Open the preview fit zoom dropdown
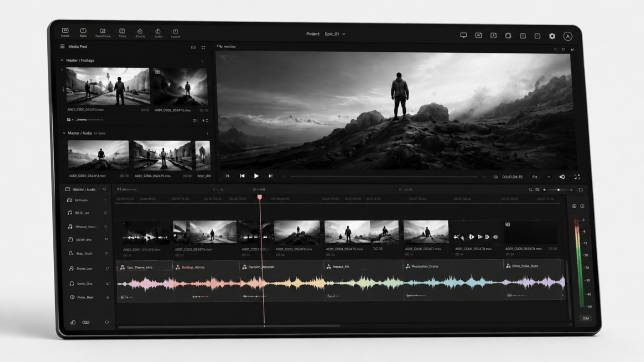Viewport: 644px width, 362px height. point(549,177)
